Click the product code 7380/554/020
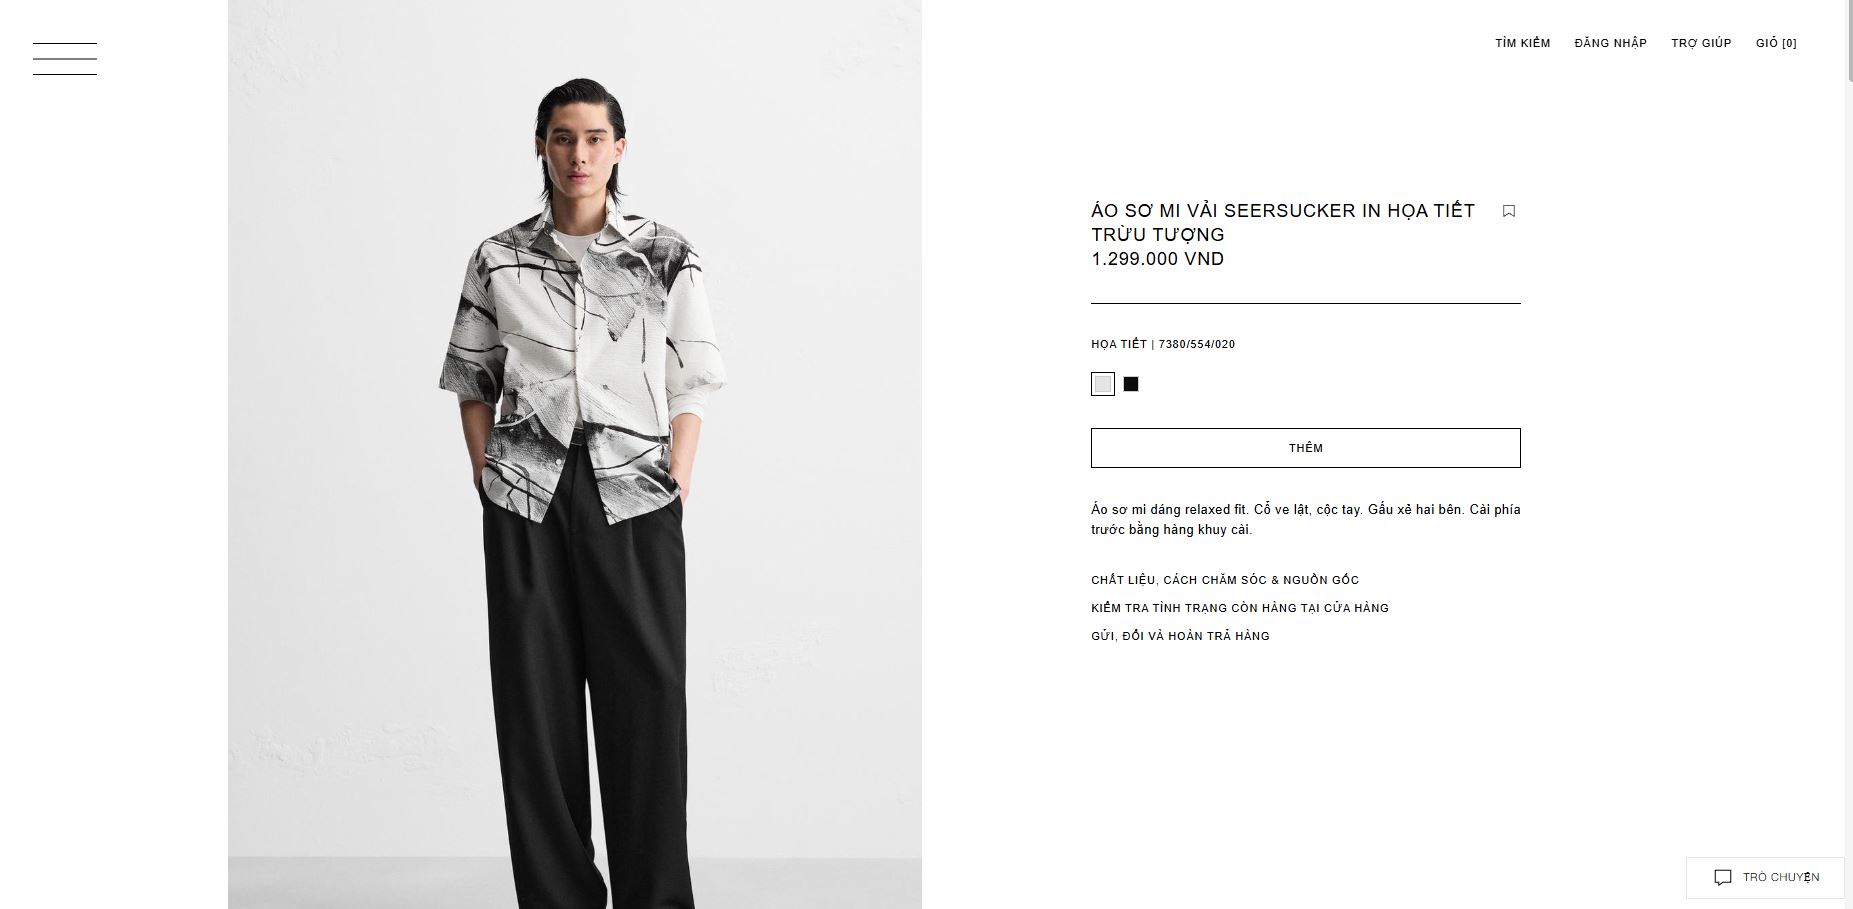Viewport: 1853px width, 909px height. coord(1197,344)
